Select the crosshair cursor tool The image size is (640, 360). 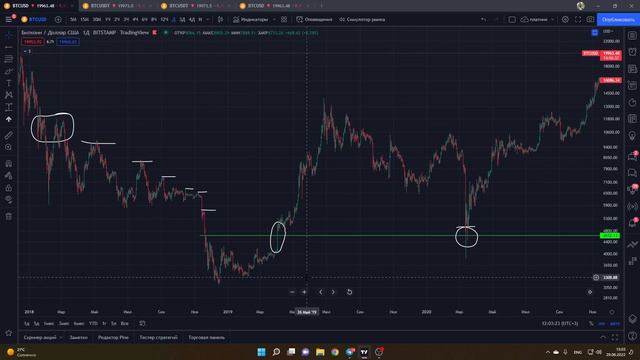(9, 35)
